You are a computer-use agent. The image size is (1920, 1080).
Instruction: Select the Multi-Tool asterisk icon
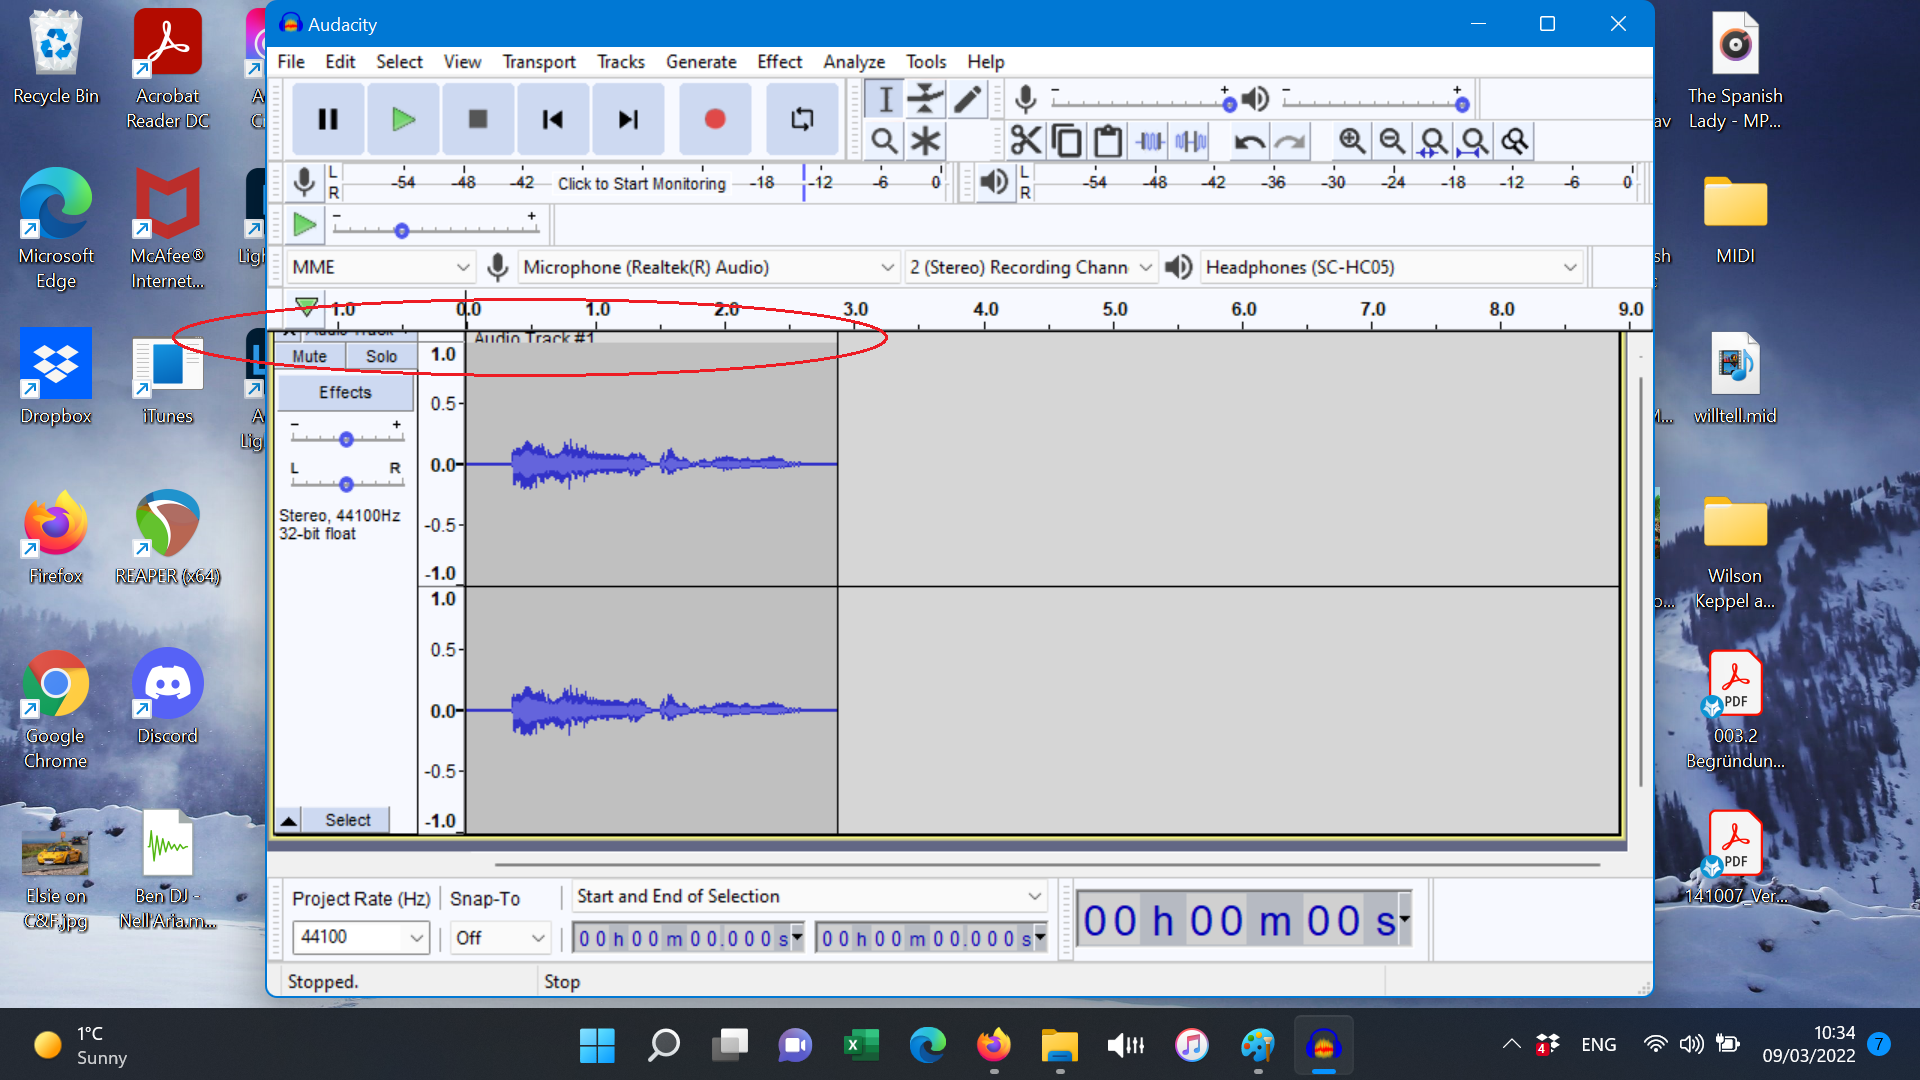tap(926, 141)
